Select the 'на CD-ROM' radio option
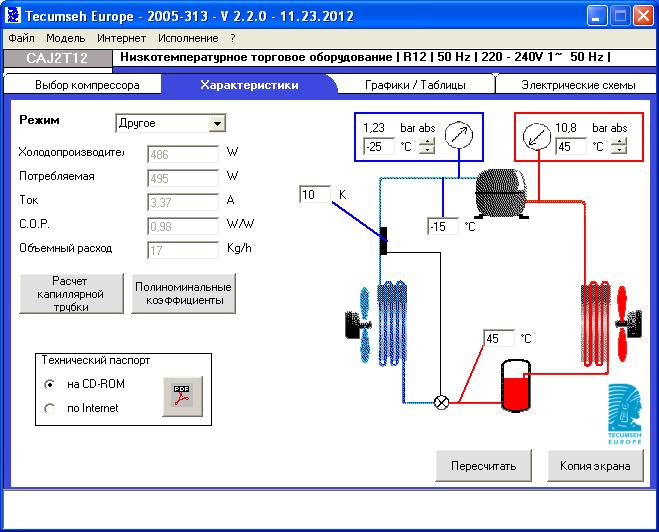Screen dimensions: 659x532 tap(50, 384)
